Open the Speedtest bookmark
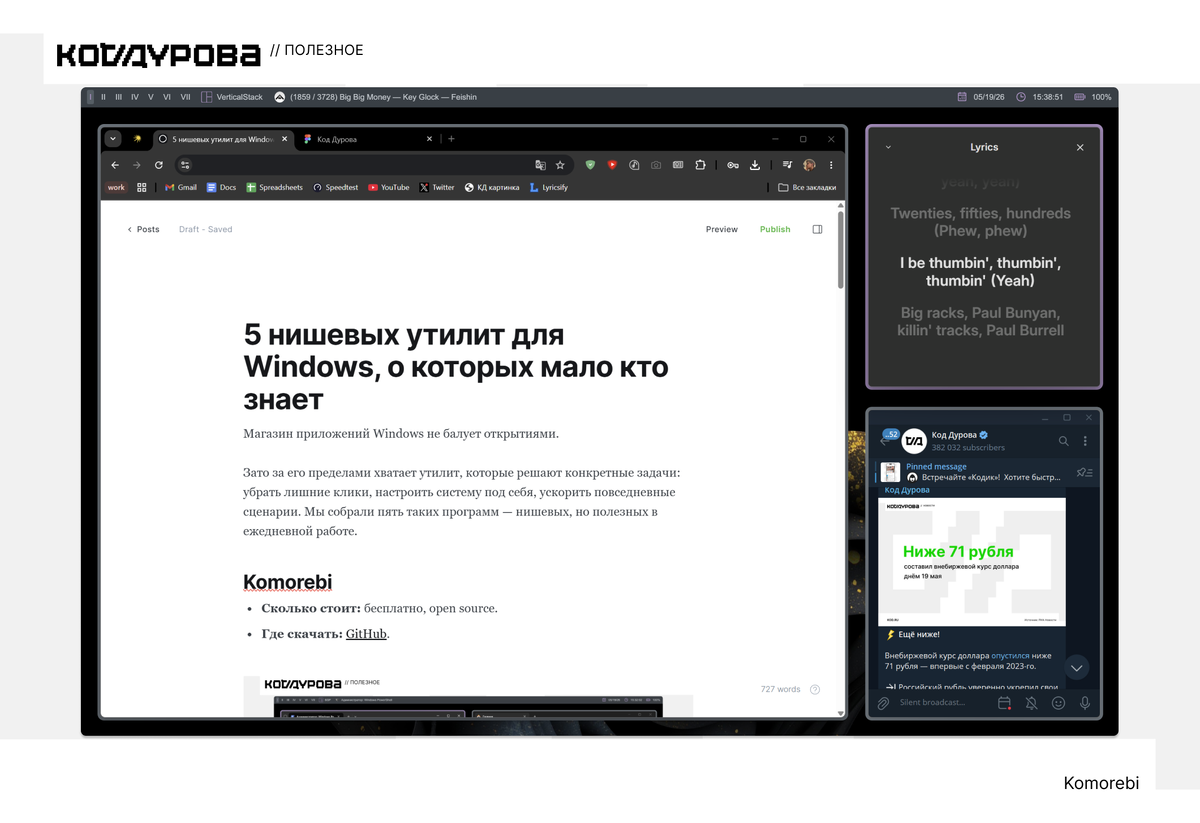The width and height of the screenshot is (1200, 823). pyautogui.click(x=335, y=187)
